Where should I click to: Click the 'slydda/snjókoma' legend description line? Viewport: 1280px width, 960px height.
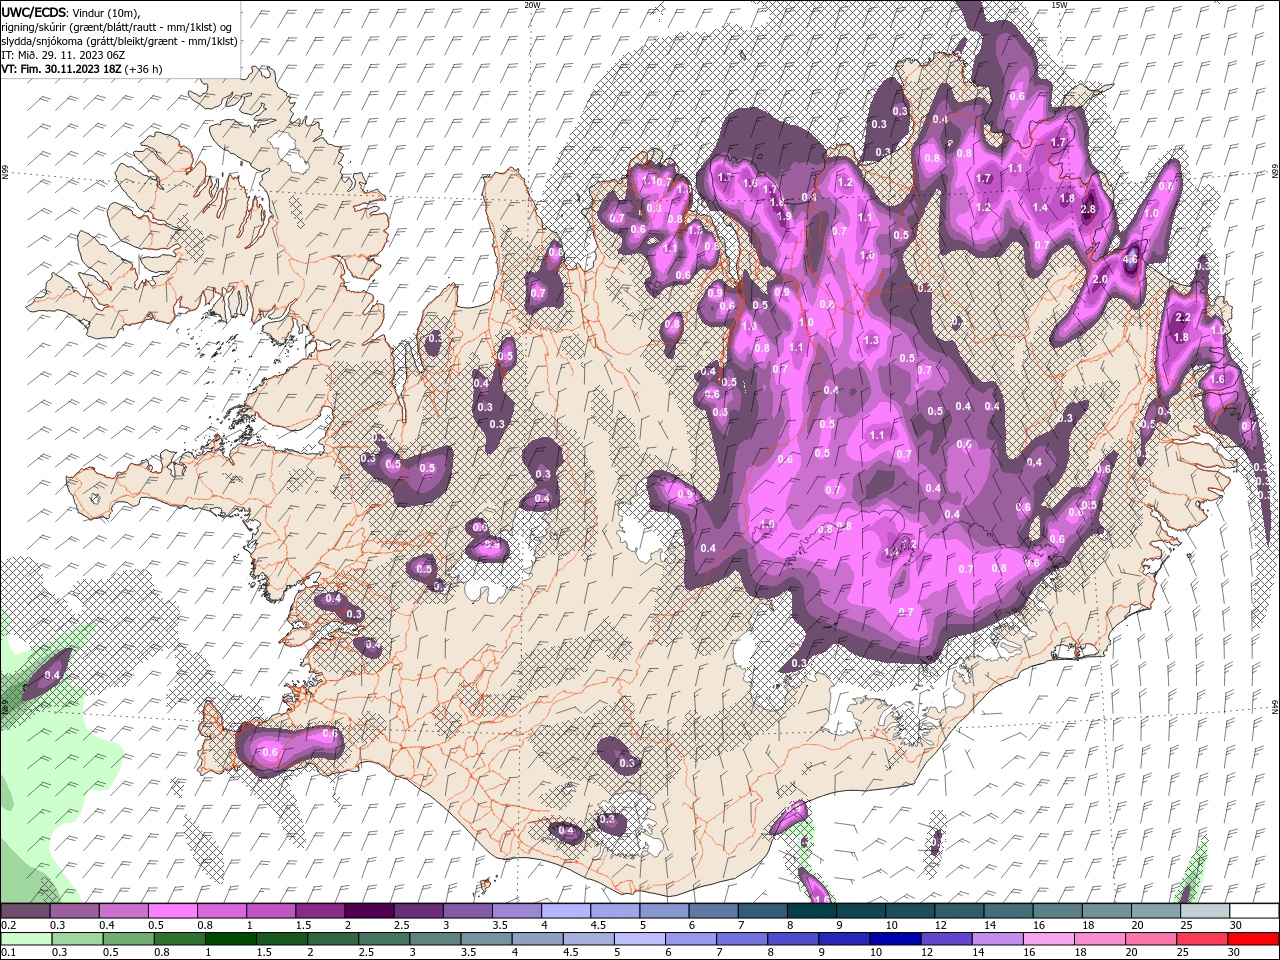coord(120,41)
